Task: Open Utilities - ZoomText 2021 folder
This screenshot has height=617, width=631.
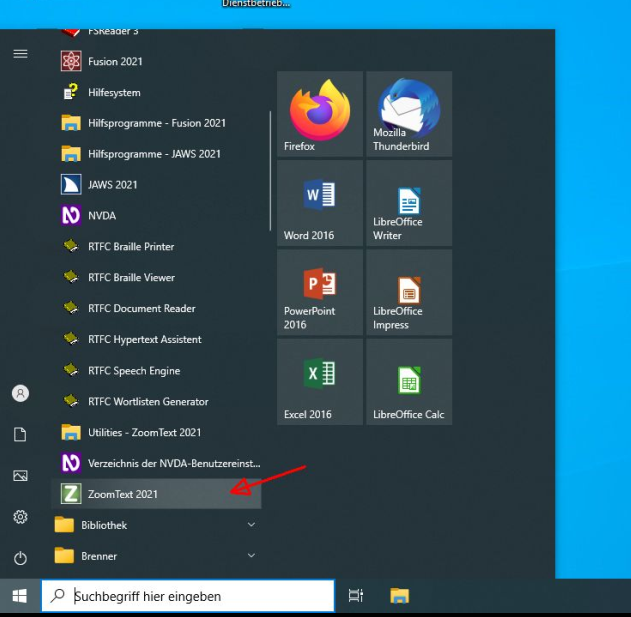Action: tap(156, 433)
